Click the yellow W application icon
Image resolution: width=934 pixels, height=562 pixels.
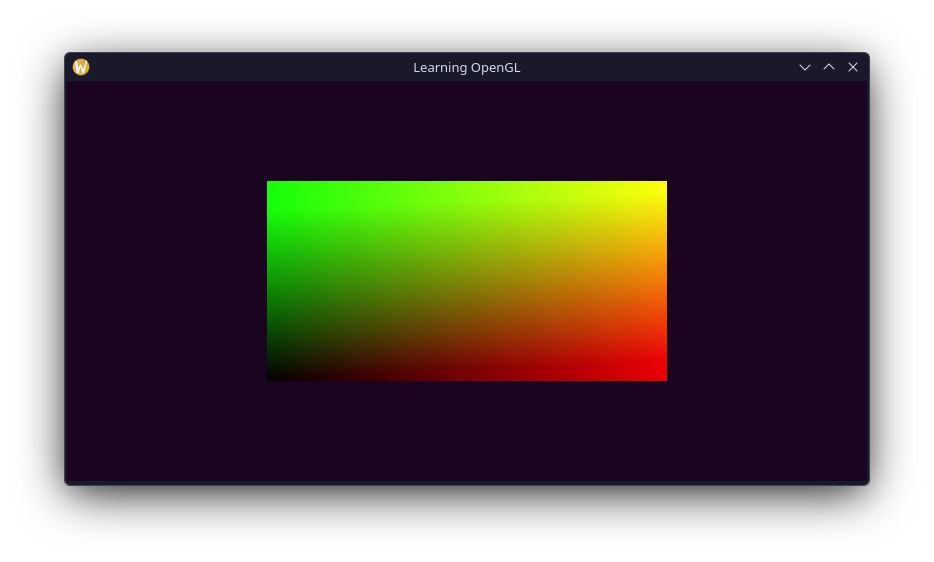(x=81, y=67)
